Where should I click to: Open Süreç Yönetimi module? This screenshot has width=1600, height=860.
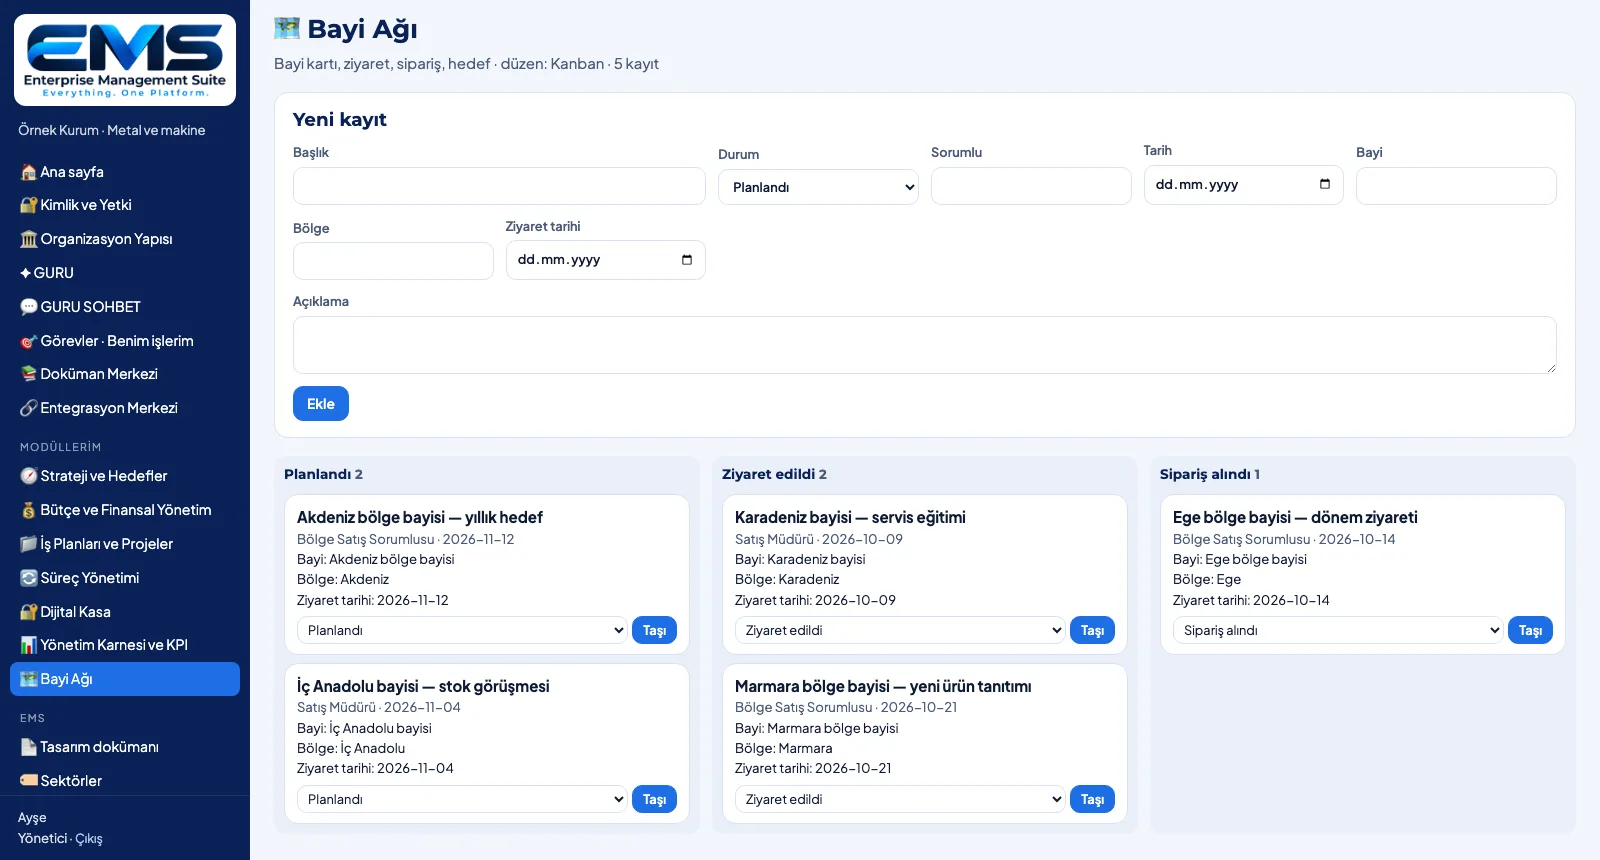(125, 578)
